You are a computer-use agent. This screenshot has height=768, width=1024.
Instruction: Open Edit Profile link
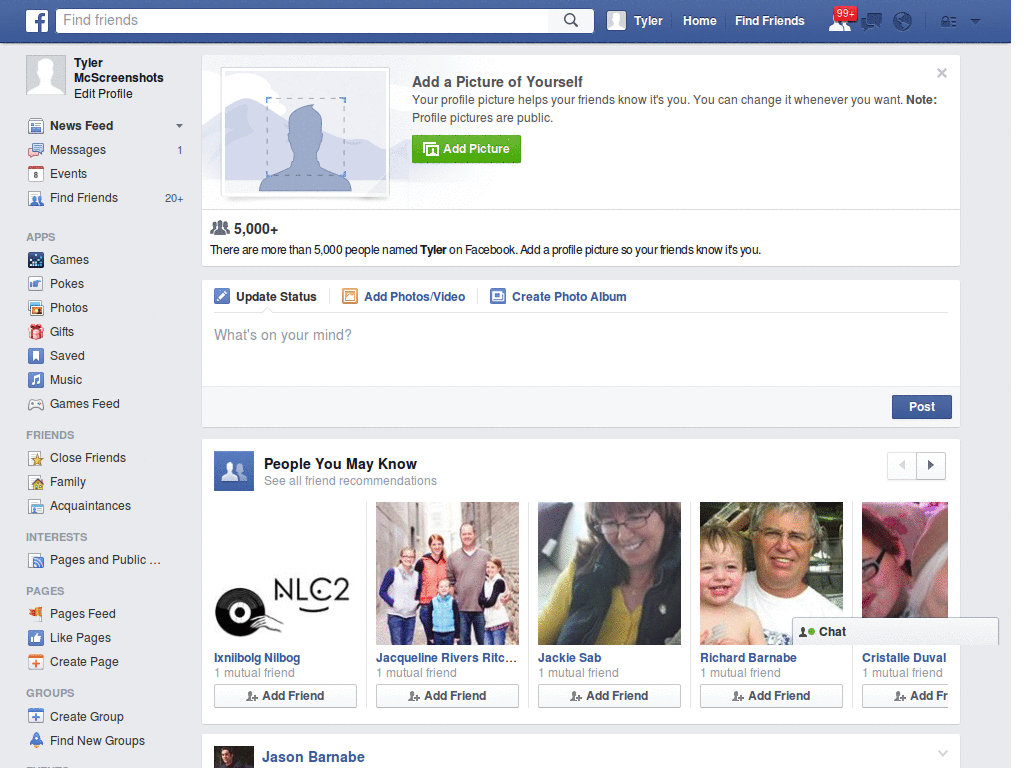[103, 94]
